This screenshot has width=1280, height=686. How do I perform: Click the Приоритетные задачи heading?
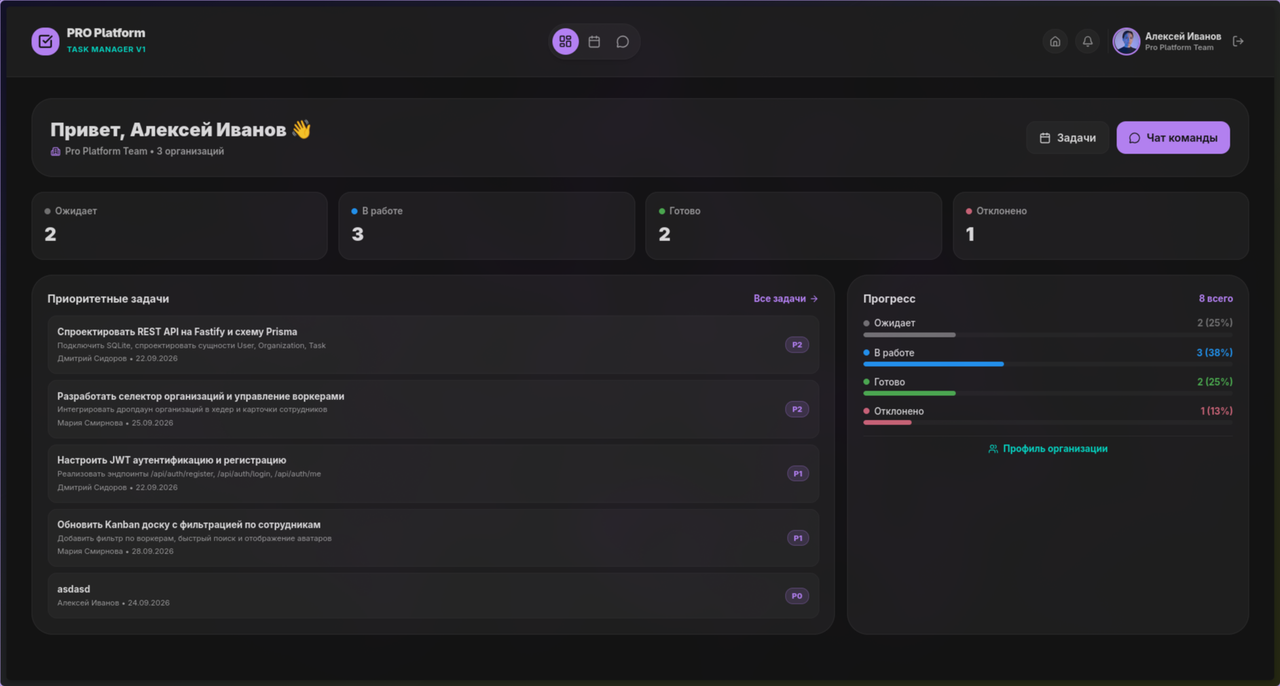point(108,299)
